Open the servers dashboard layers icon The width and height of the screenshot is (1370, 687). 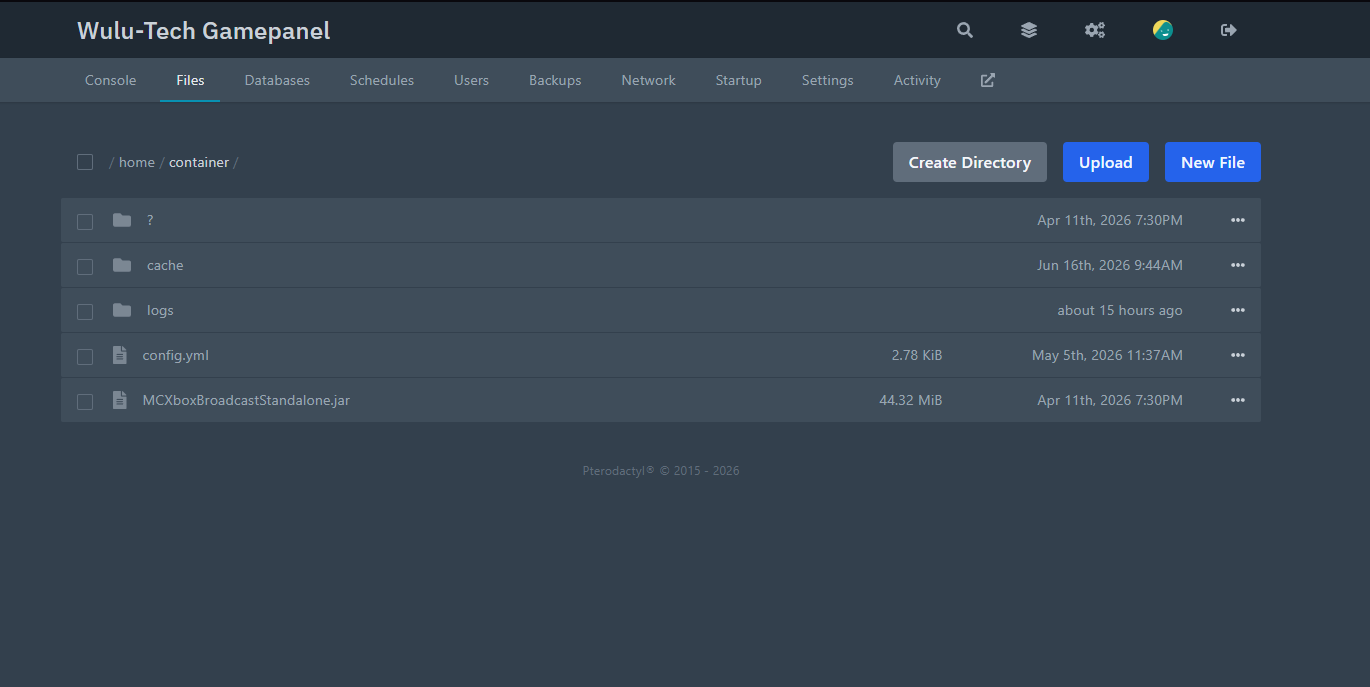(x=1029, y=30)
